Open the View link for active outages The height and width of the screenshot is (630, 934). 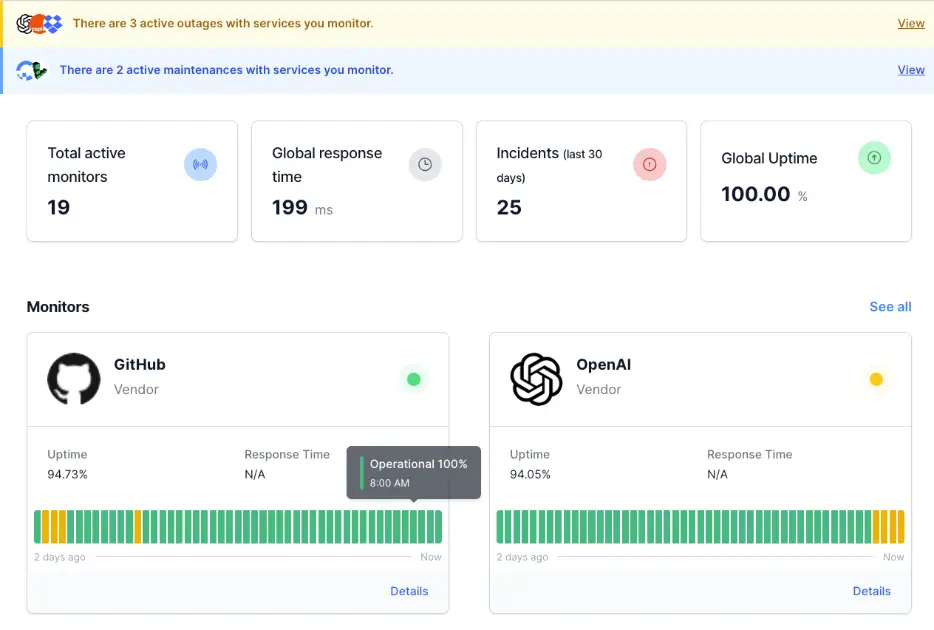tap(911, 22)
